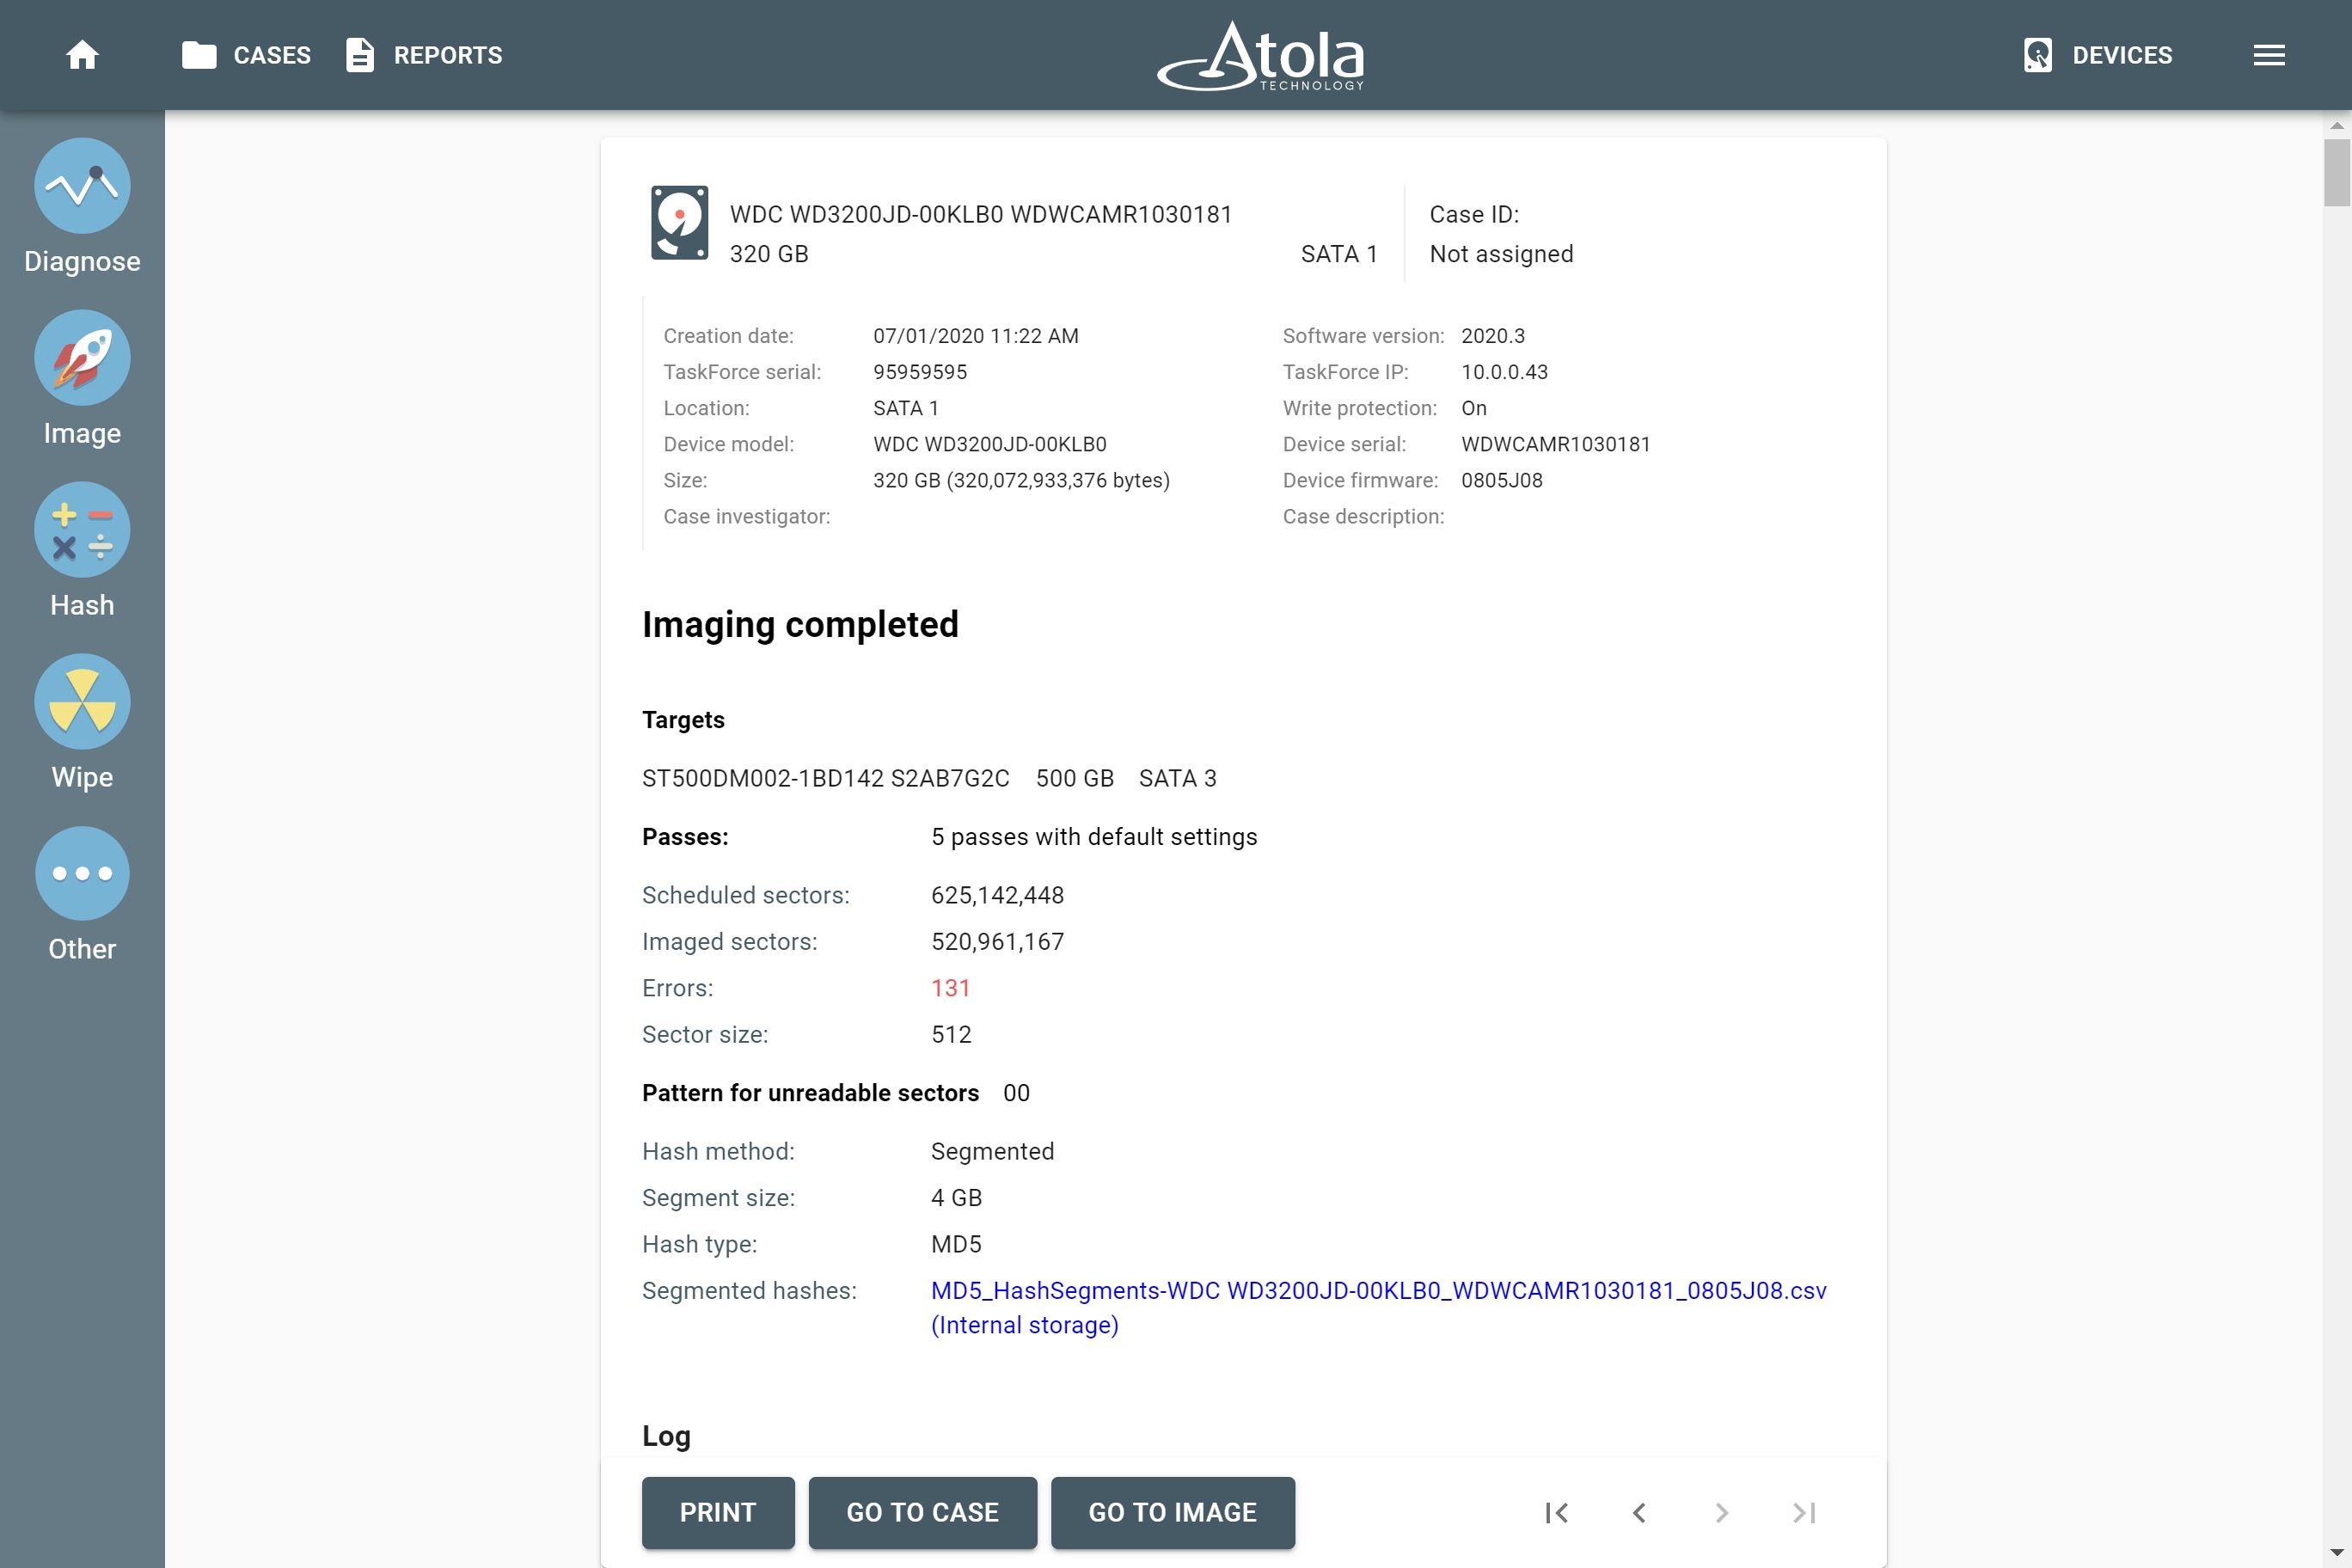This screenshot has height=1568, width=2352.
Task: Click the target drive ST500DM002-1BD142 S2AB7G2C
Action: coord(825,778)
